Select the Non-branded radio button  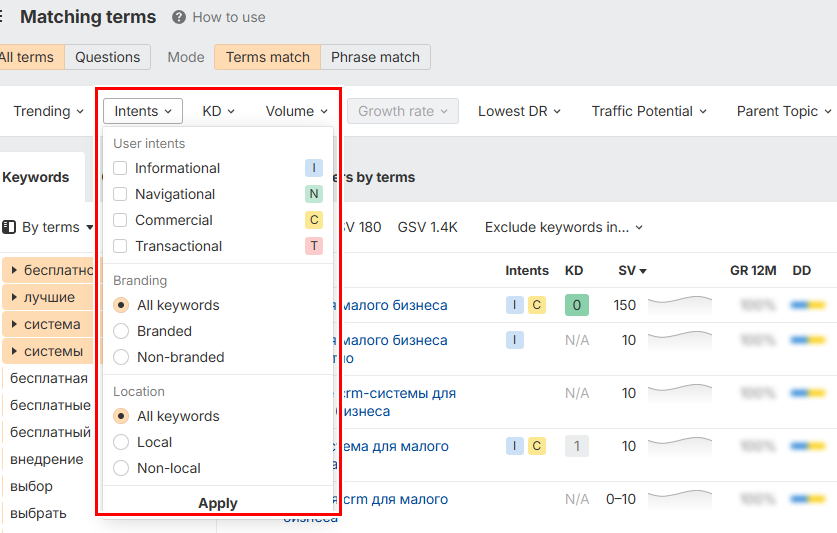pyautogui.click(x=121, y=357)
